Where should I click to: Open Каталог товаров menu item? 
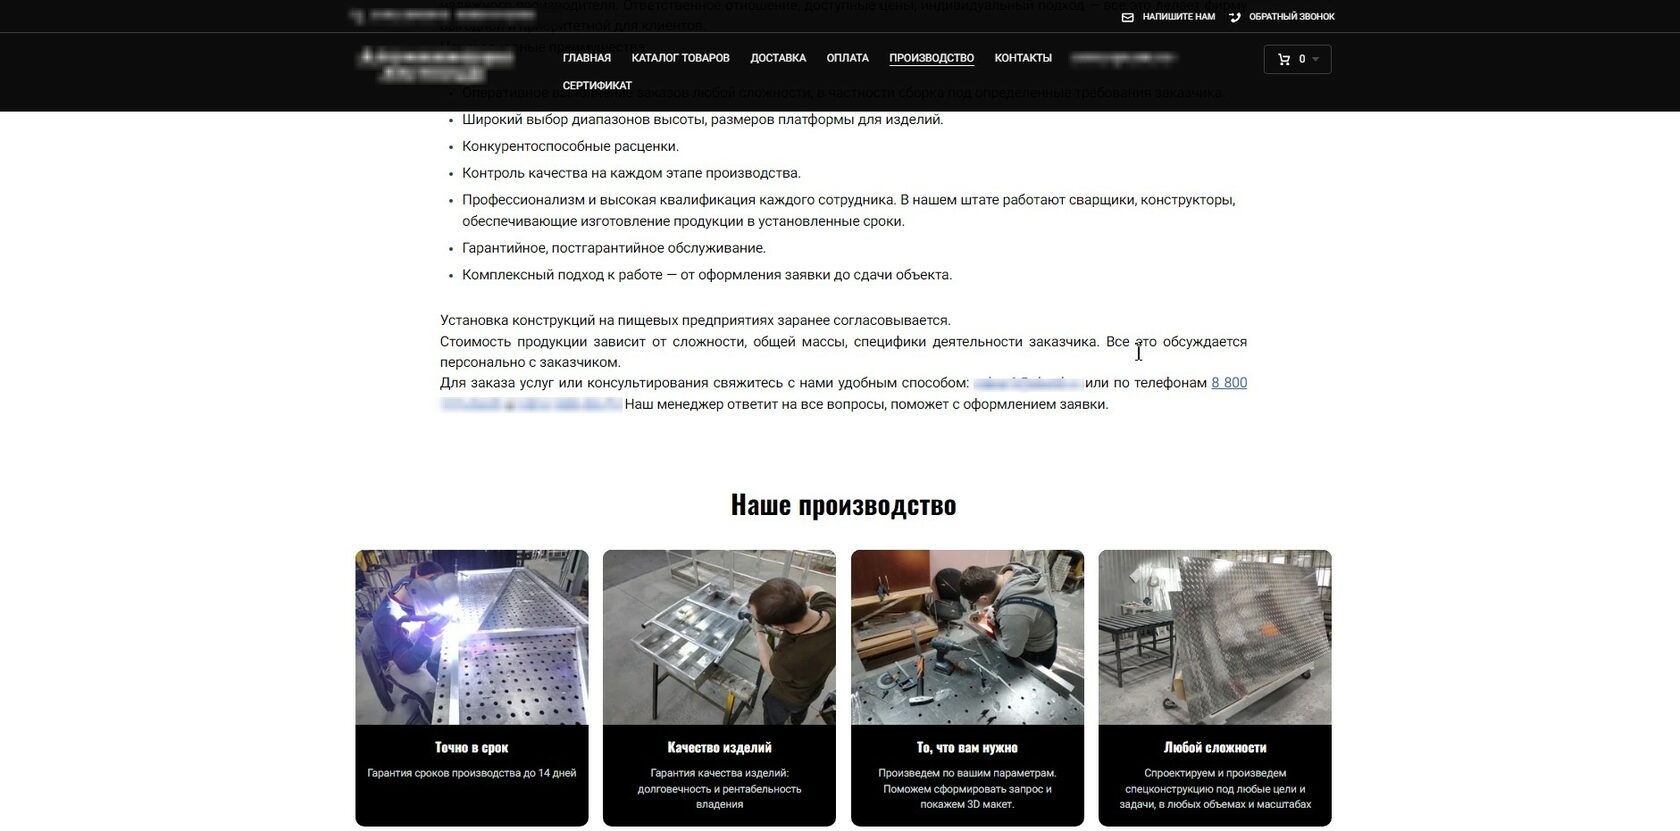tap(680, 58)
